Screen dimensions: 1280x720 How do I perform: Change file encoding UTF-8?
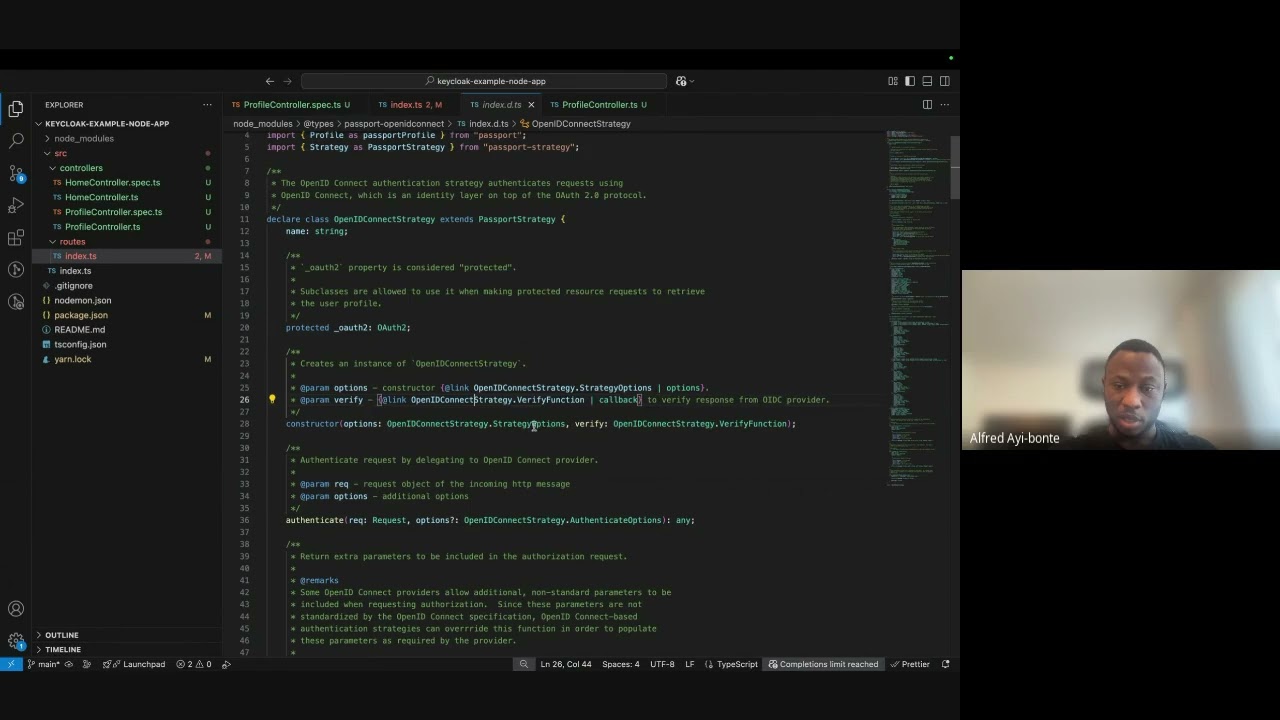662,664
